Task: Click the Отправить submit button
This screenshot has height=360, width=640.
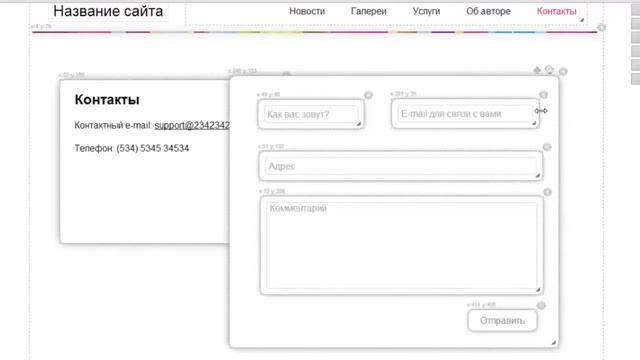Action: 502,320
